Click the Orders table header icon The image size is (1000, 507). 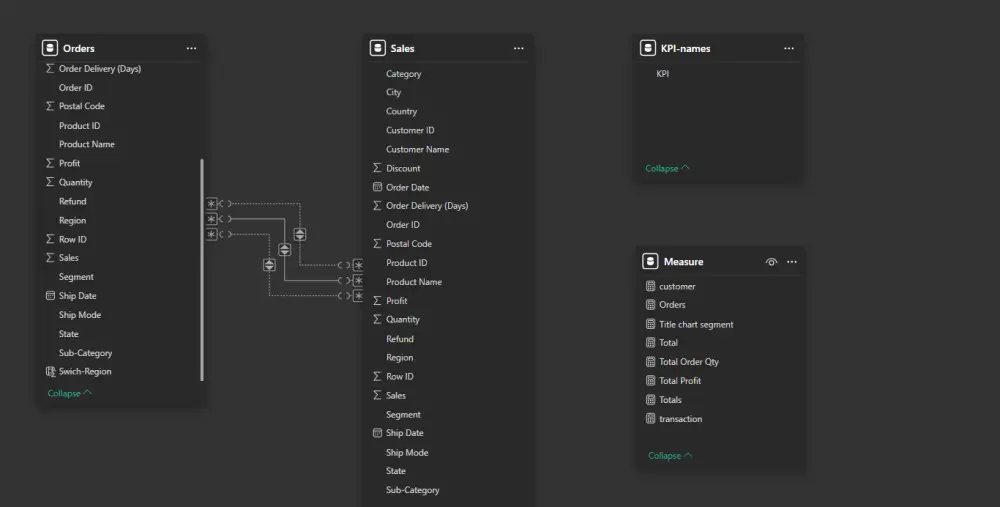[50, 48]
